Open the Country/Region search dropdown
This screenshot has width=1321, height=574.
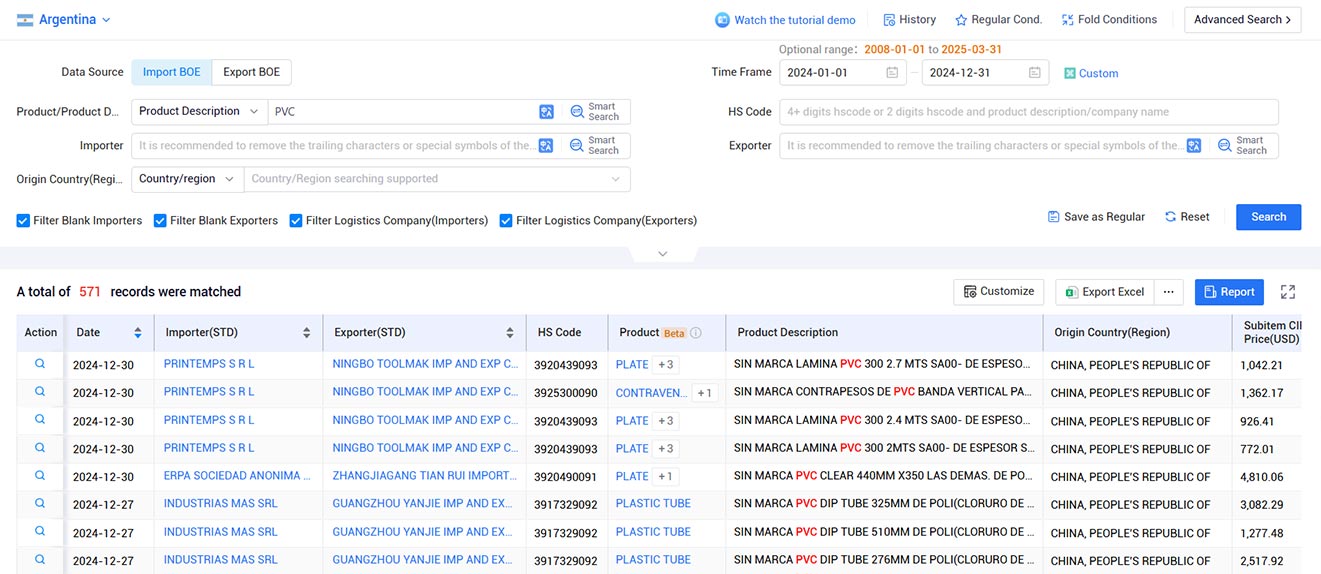click(437, 179)
